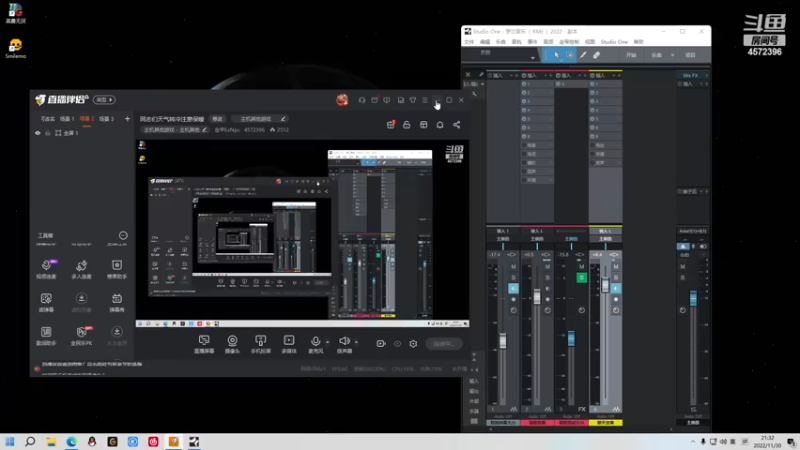Screen dimensions: 800x450
Task: Toggle record arm dot on channel 4
Action: tap(616, 299)
